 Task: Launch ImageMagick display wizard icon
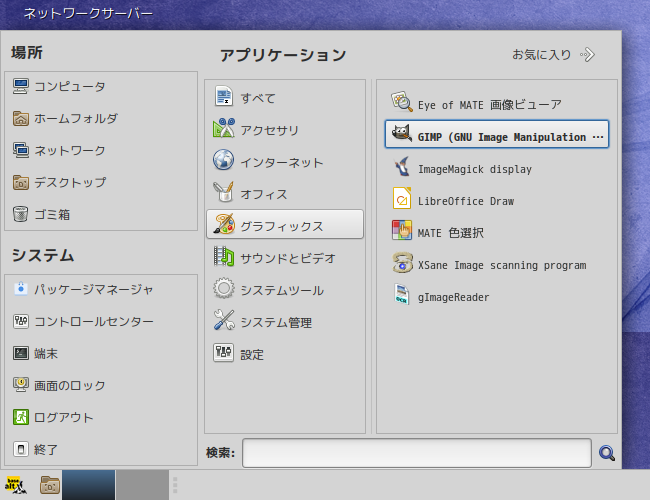(x=402, y=166)
